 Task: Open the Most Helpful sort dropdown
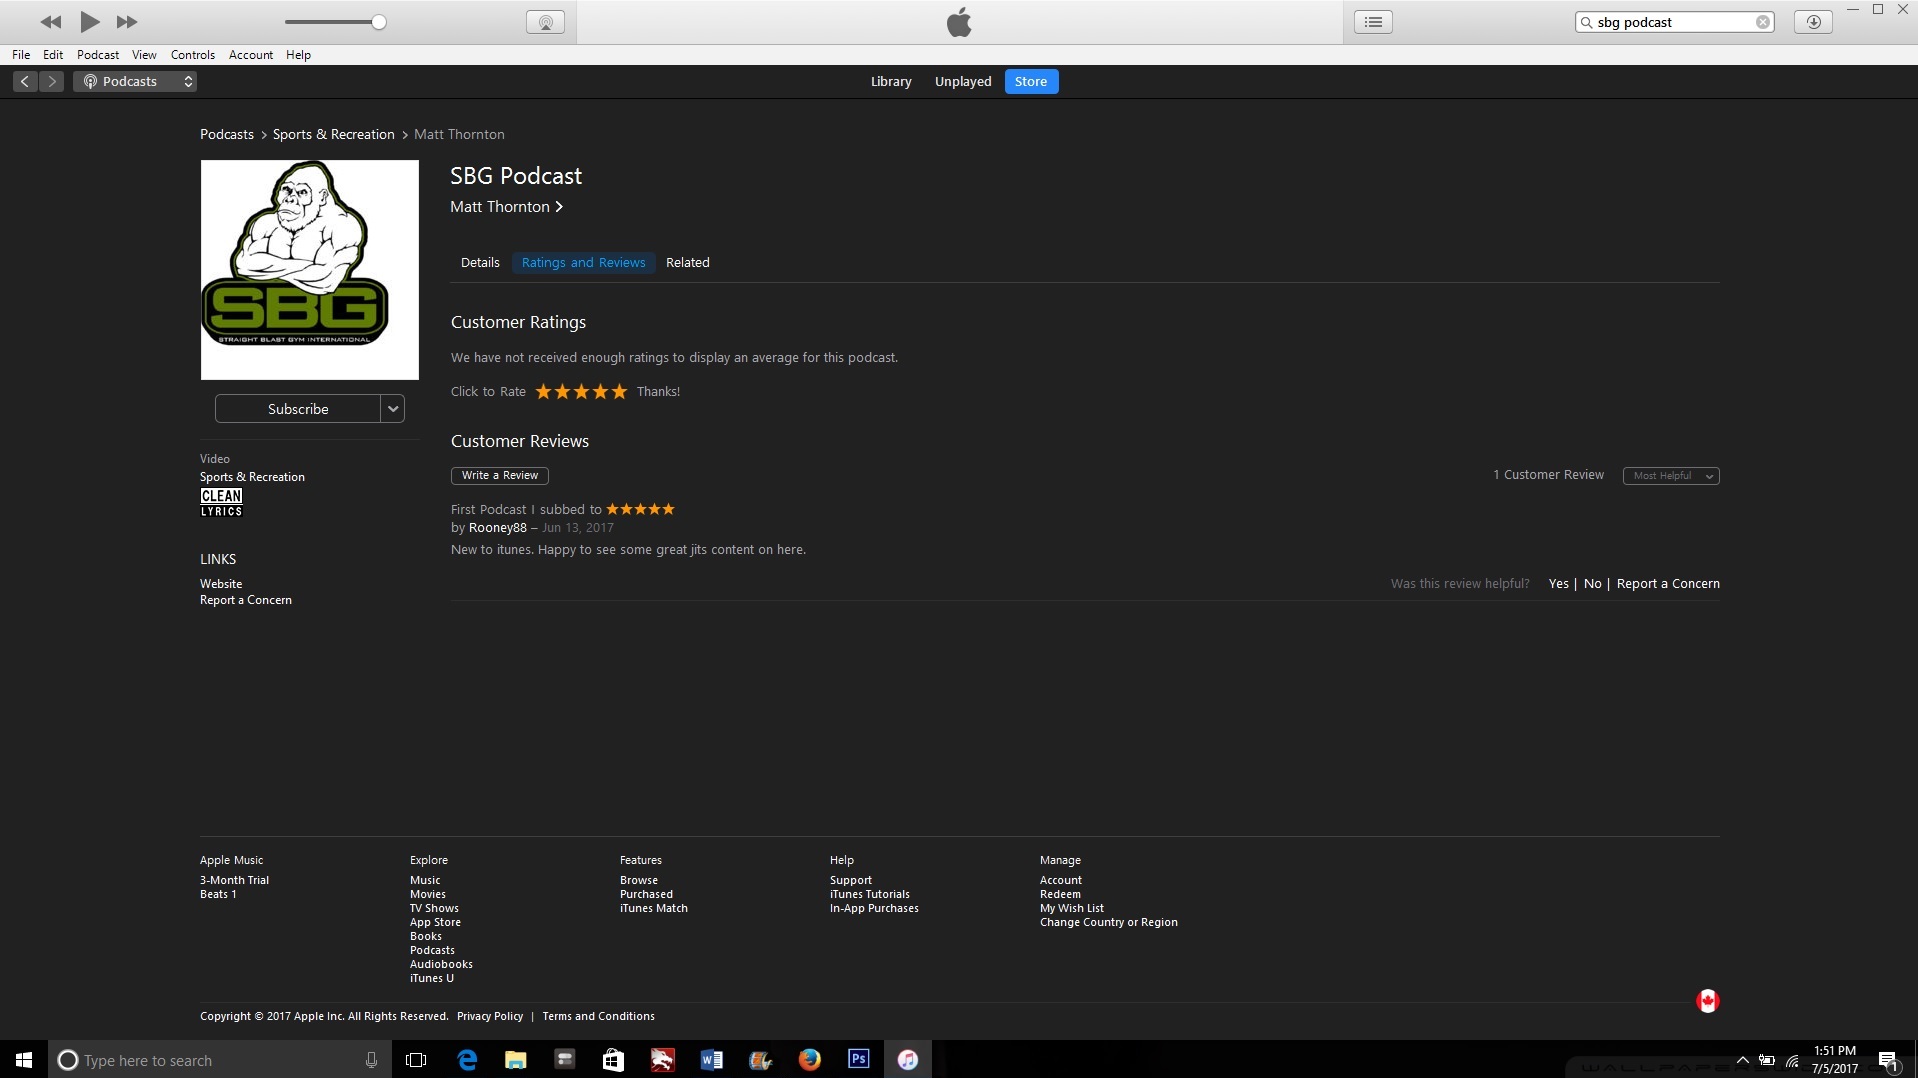coord(1671,475)
